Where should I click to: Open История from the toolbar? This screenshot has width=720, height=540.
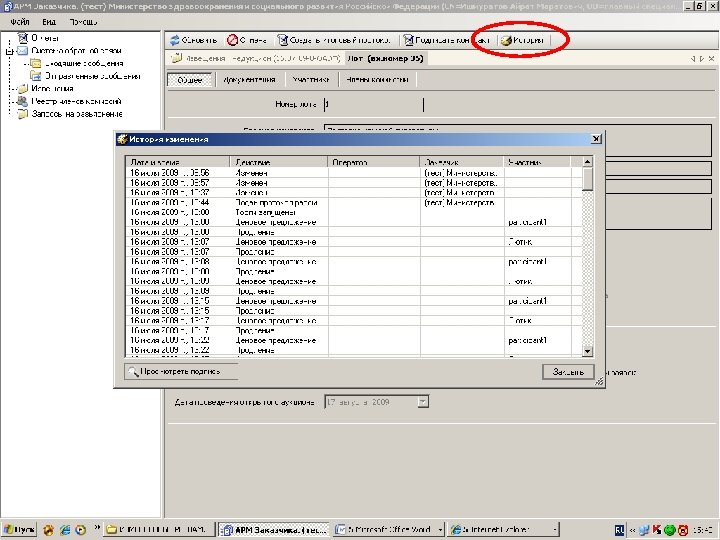[522, 40]
